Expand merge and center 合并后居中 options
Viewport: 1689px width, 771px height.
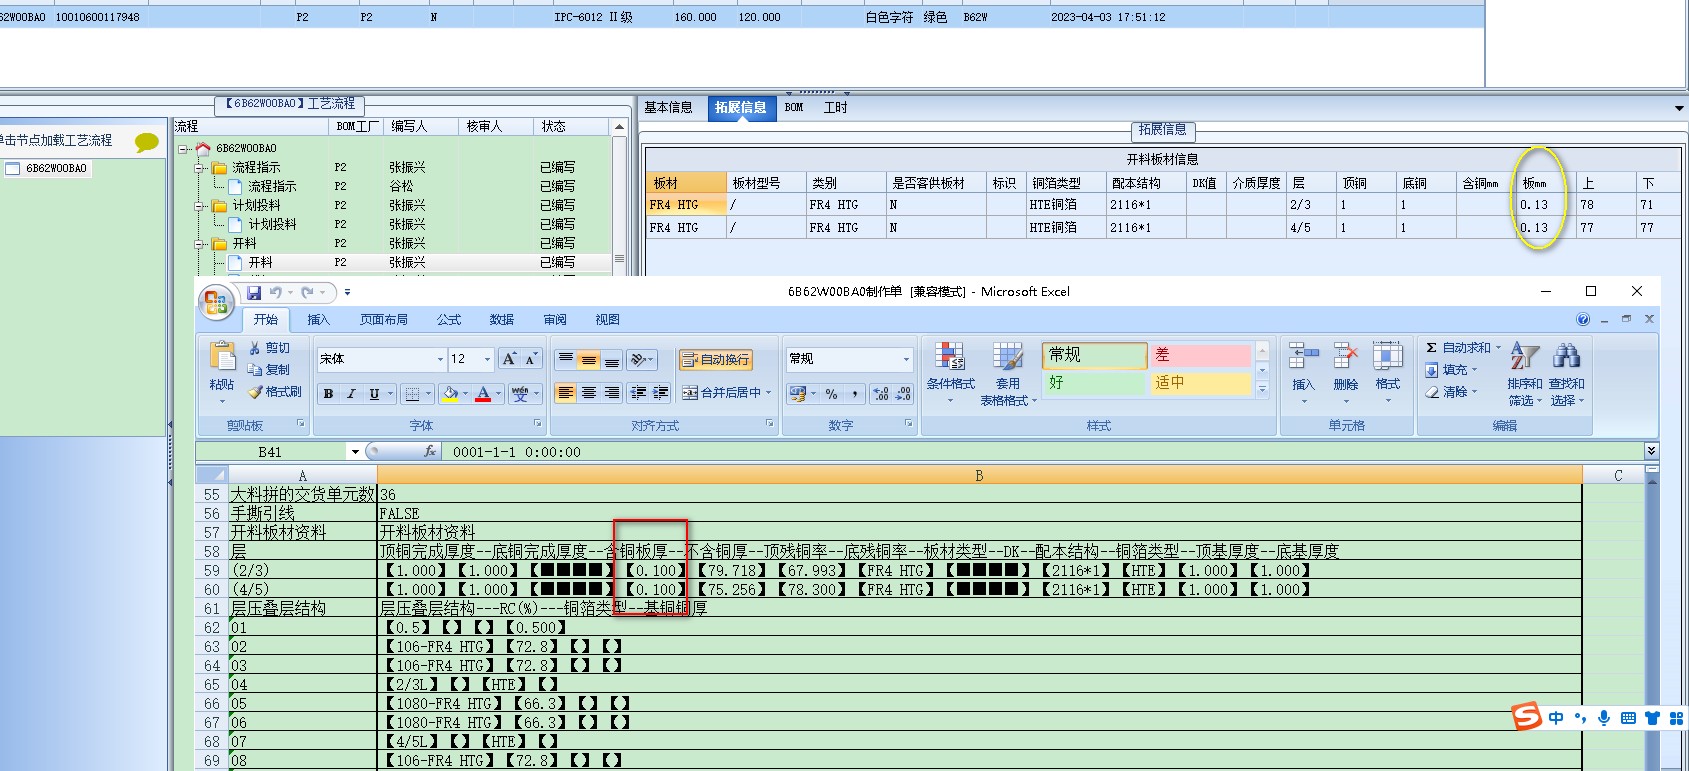768,393
